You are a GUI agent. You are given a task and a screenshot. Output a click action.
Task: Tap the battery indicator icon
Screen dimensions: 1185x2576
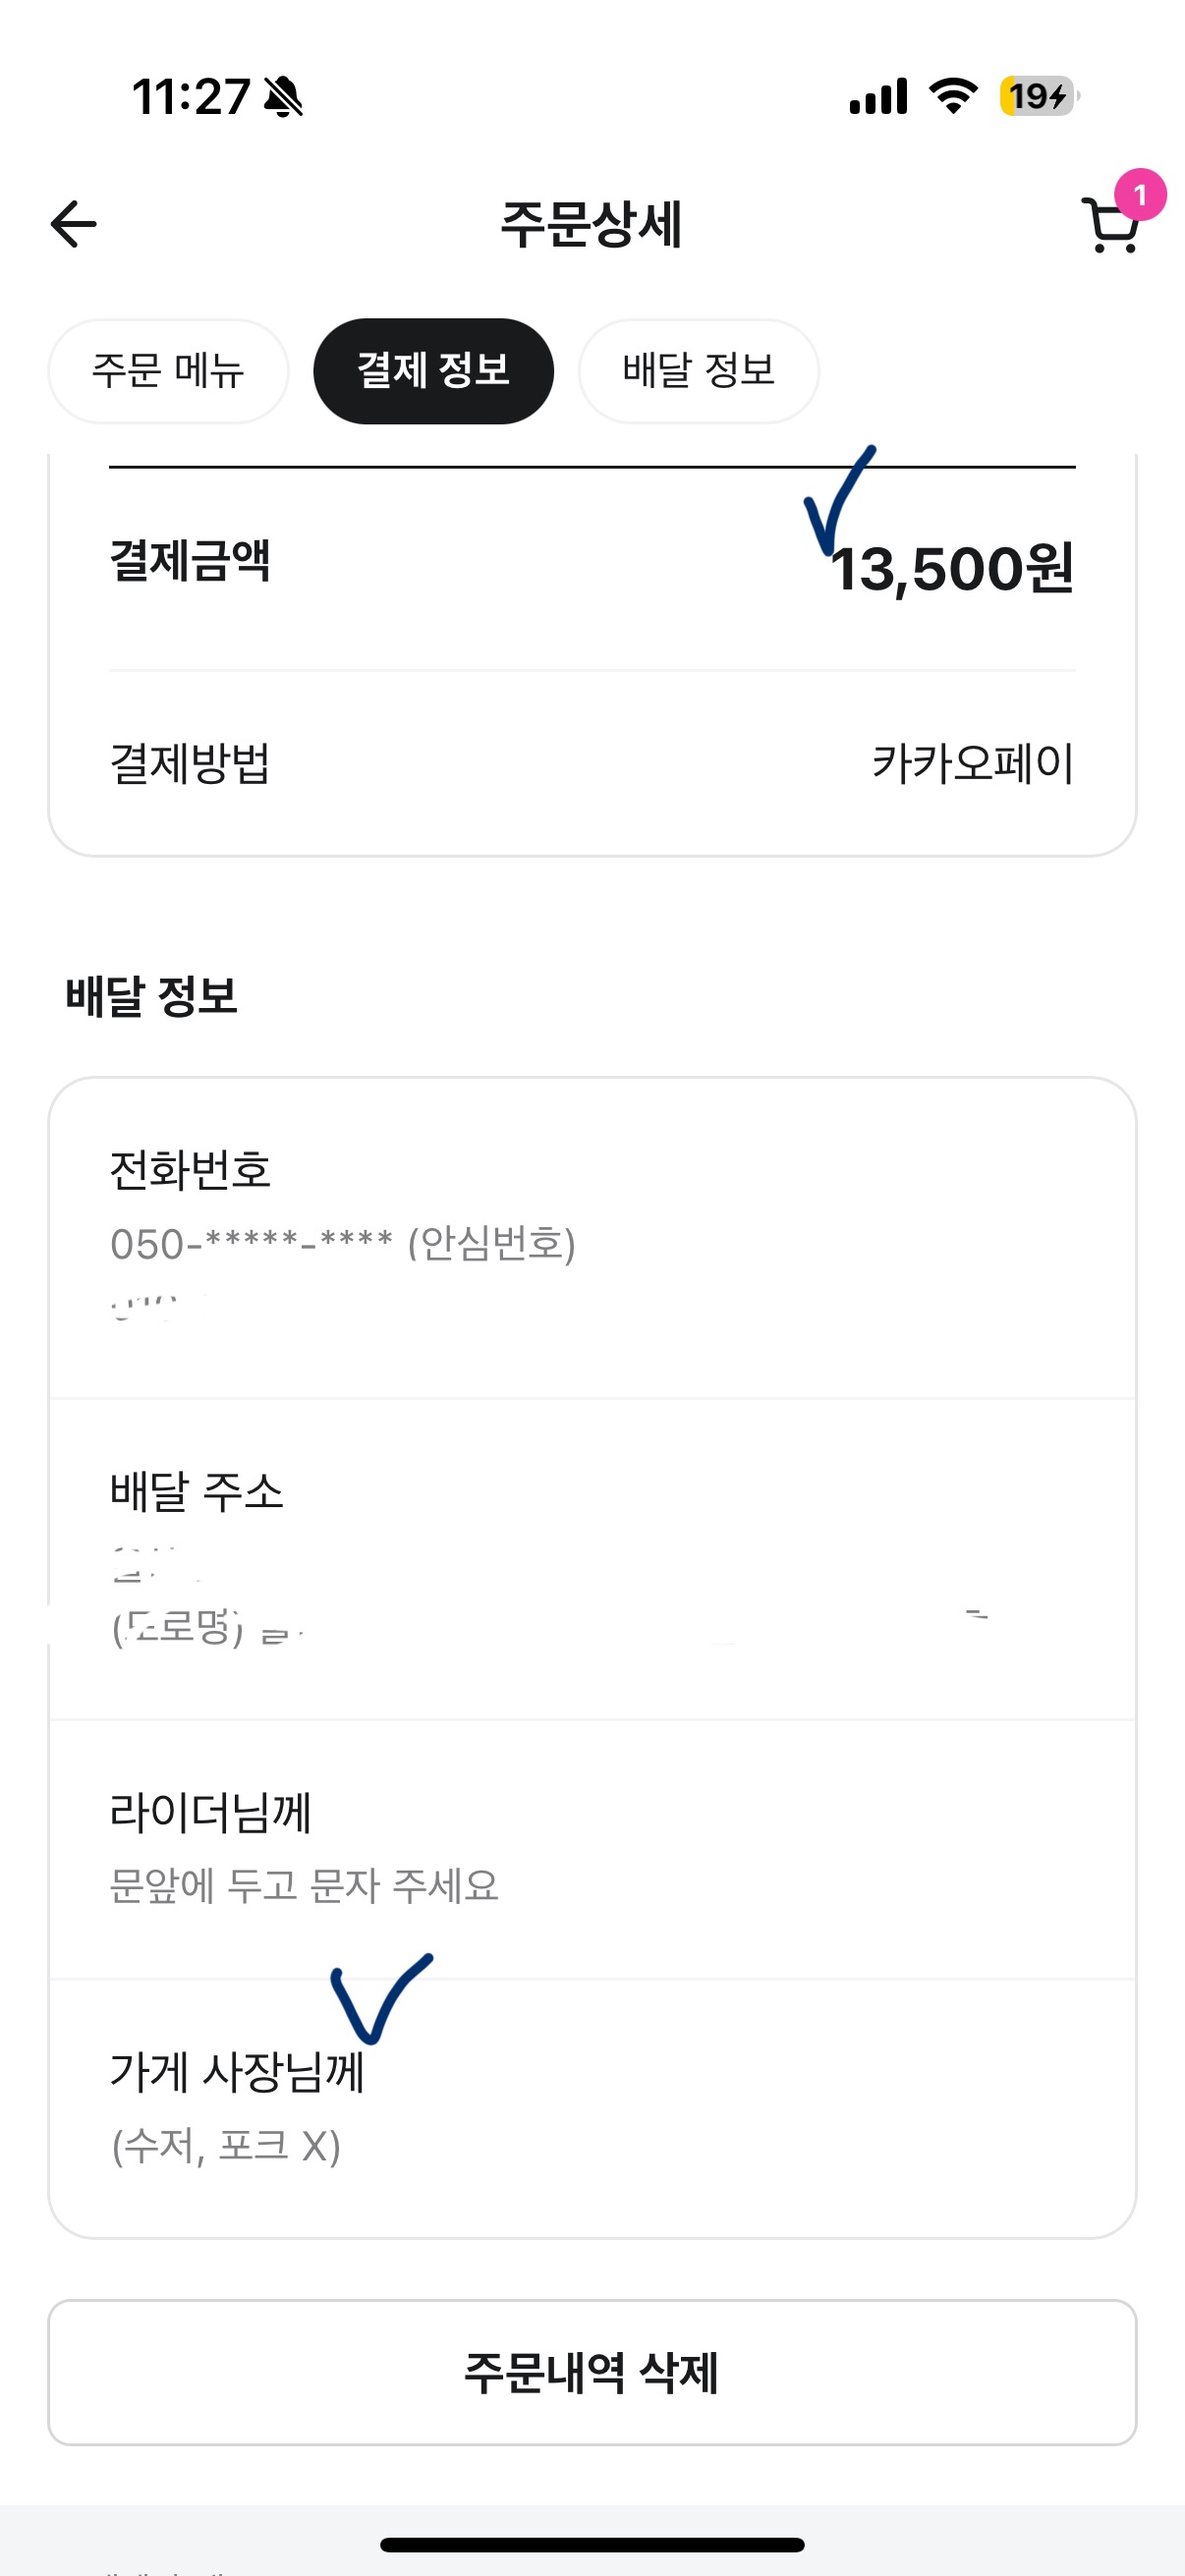click(x=1038, y=96)
